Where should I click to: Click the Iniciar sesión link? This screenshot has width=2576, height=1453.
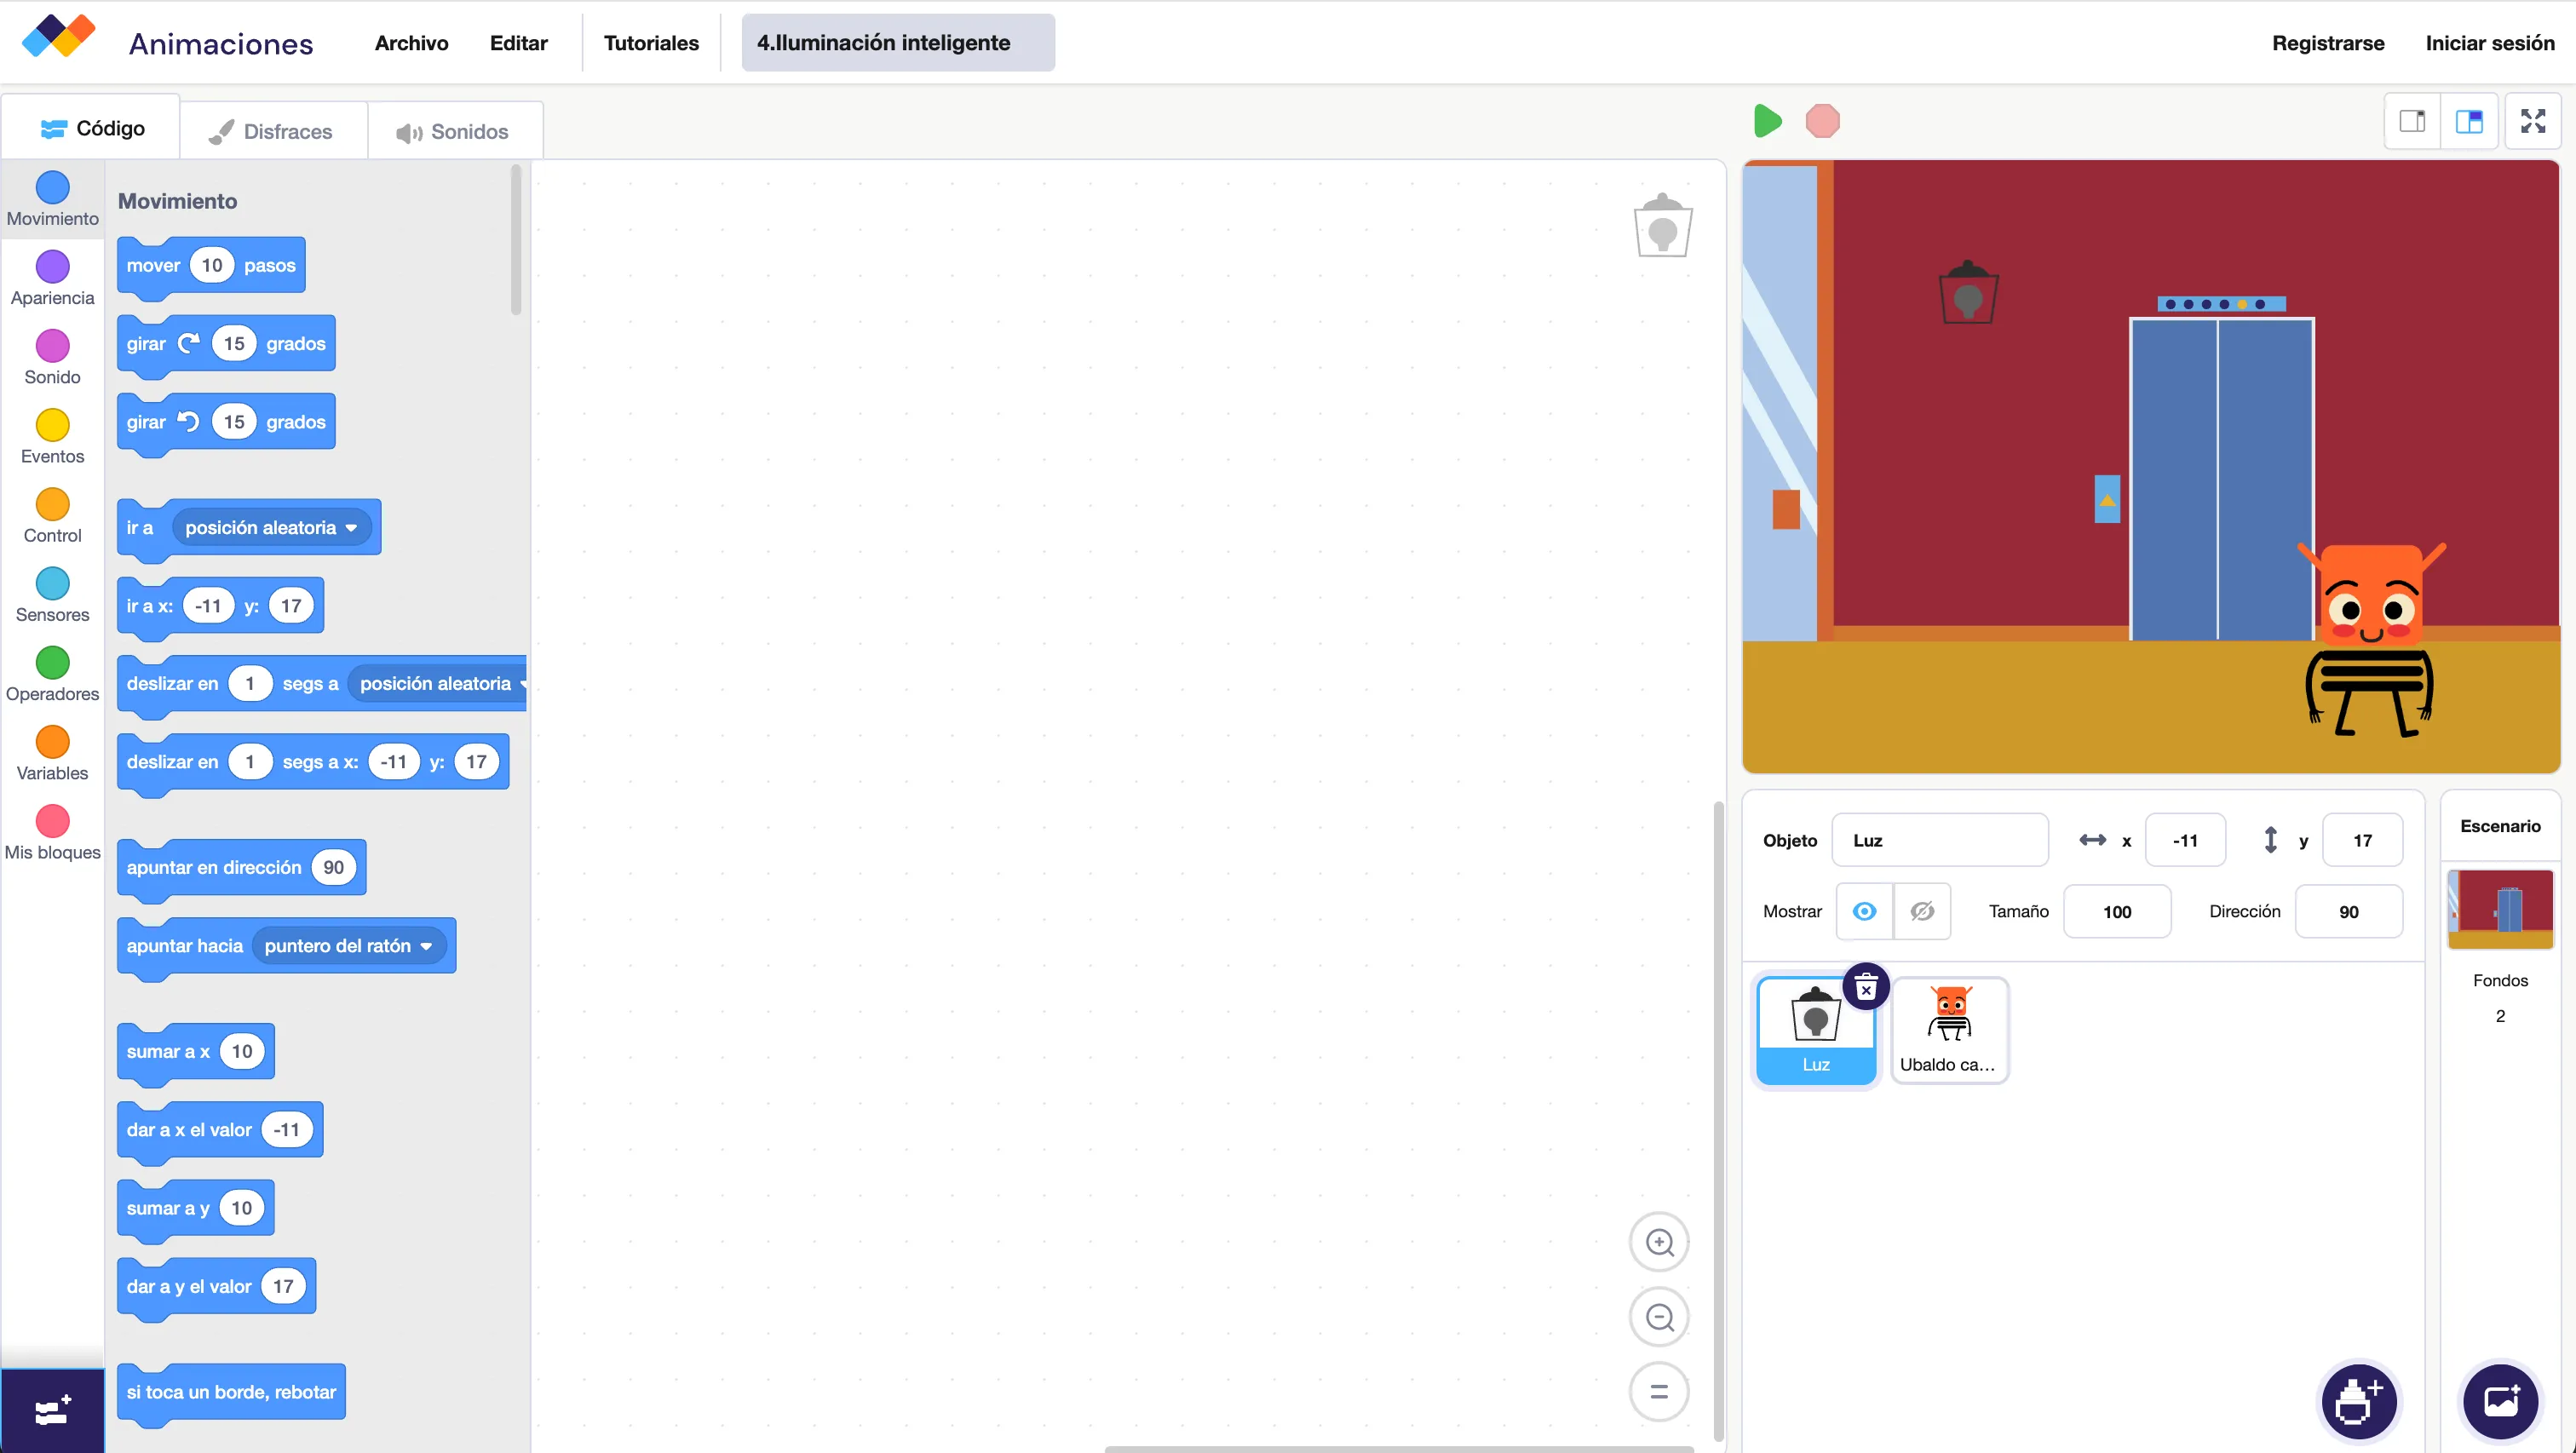point(2489,43)
